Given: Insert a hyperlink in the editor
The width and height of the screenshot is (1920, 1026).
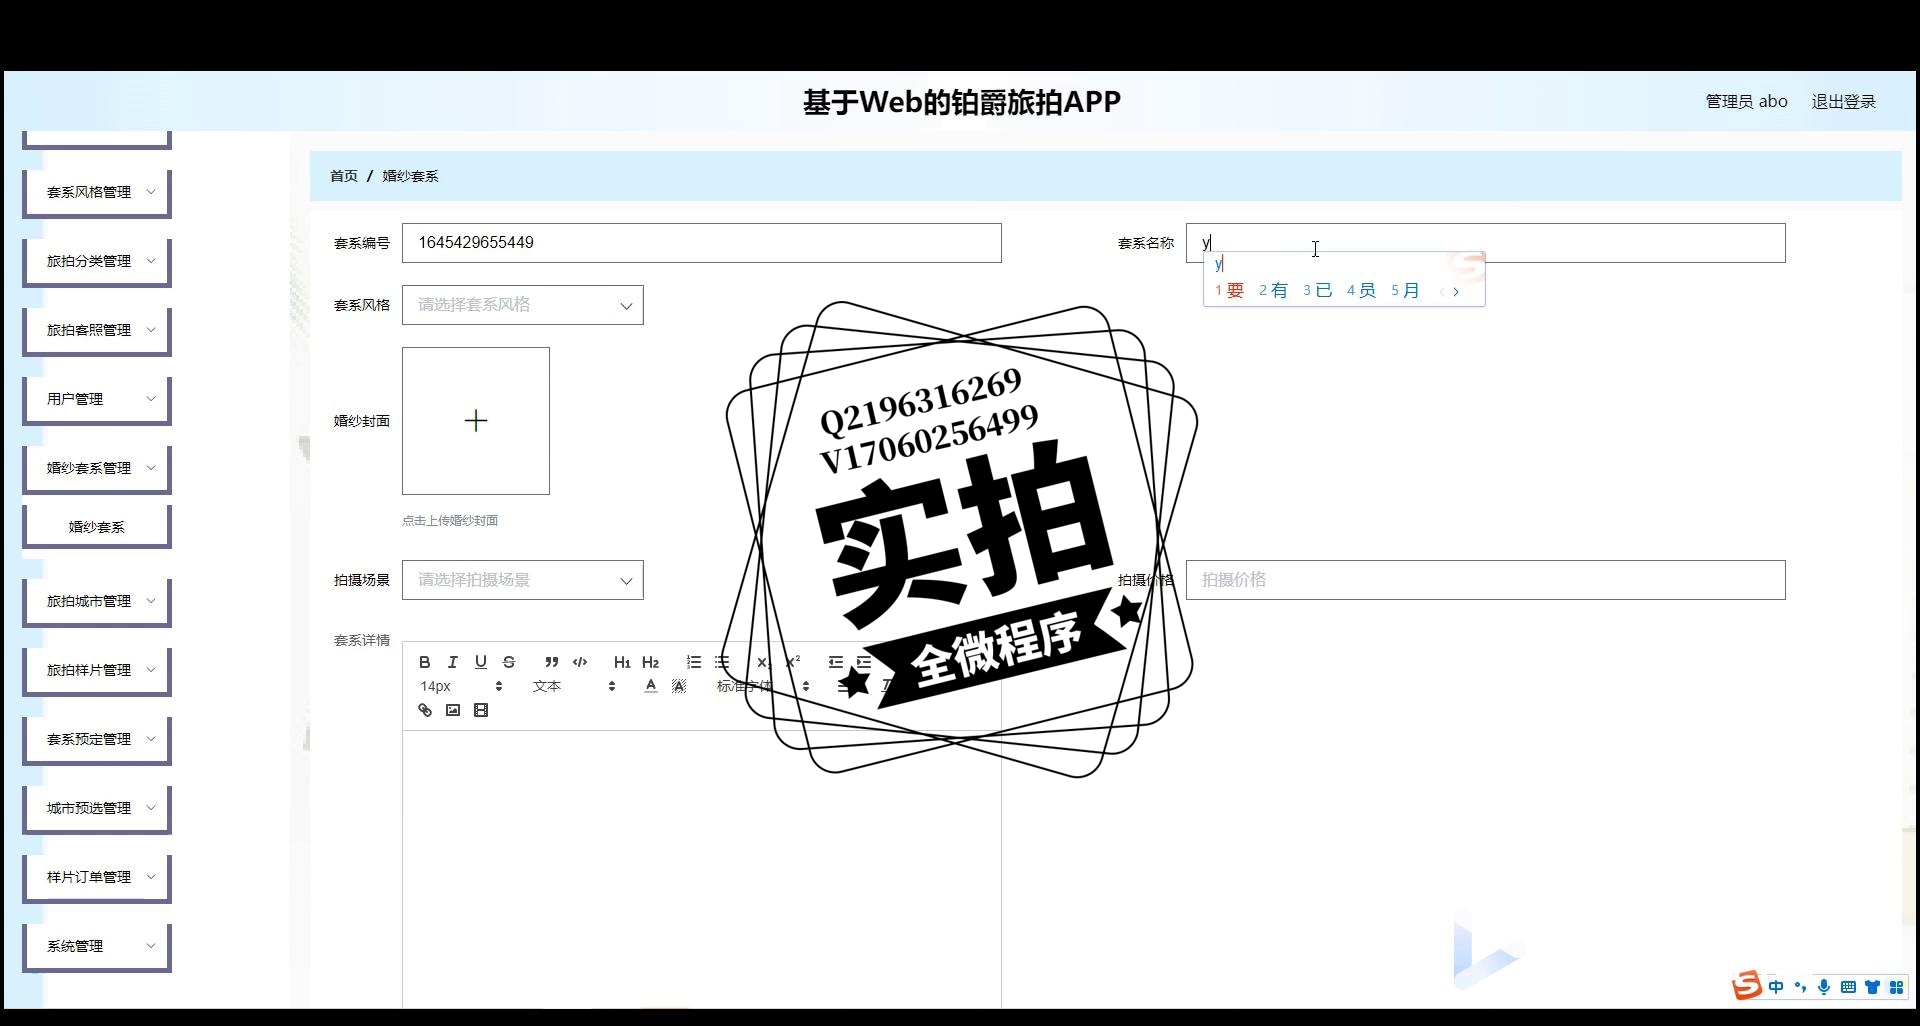Looking at the screenshot, I should coord(425,710).
